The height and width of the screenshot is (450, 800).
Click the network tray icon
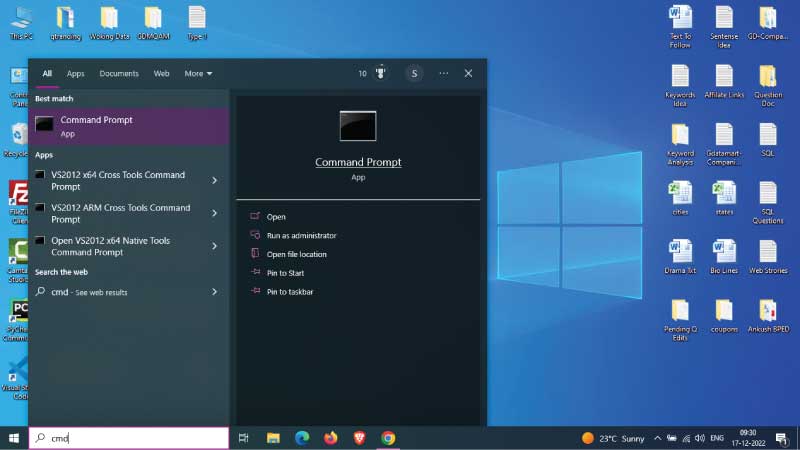(686, 438)
